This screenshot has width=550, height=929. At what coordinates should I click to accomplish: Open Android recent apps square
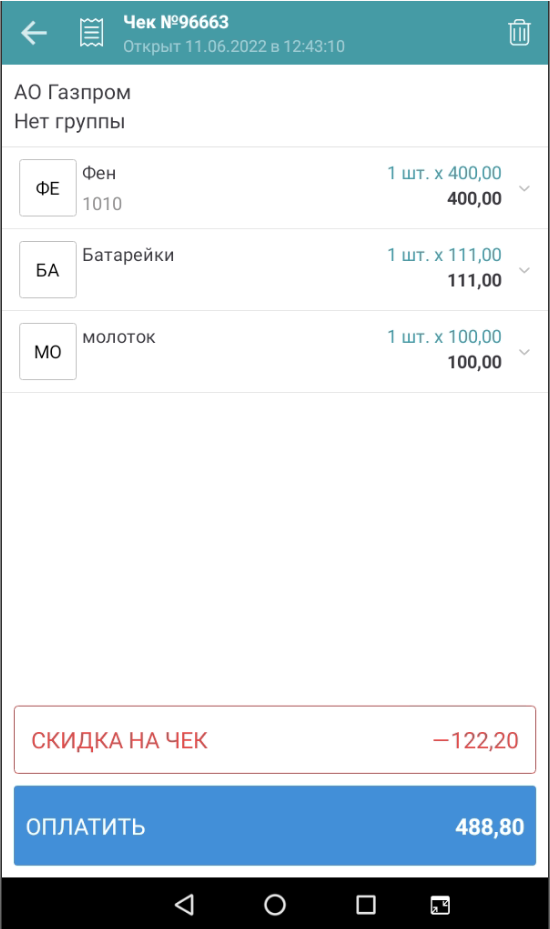click(x=366, y=904)
